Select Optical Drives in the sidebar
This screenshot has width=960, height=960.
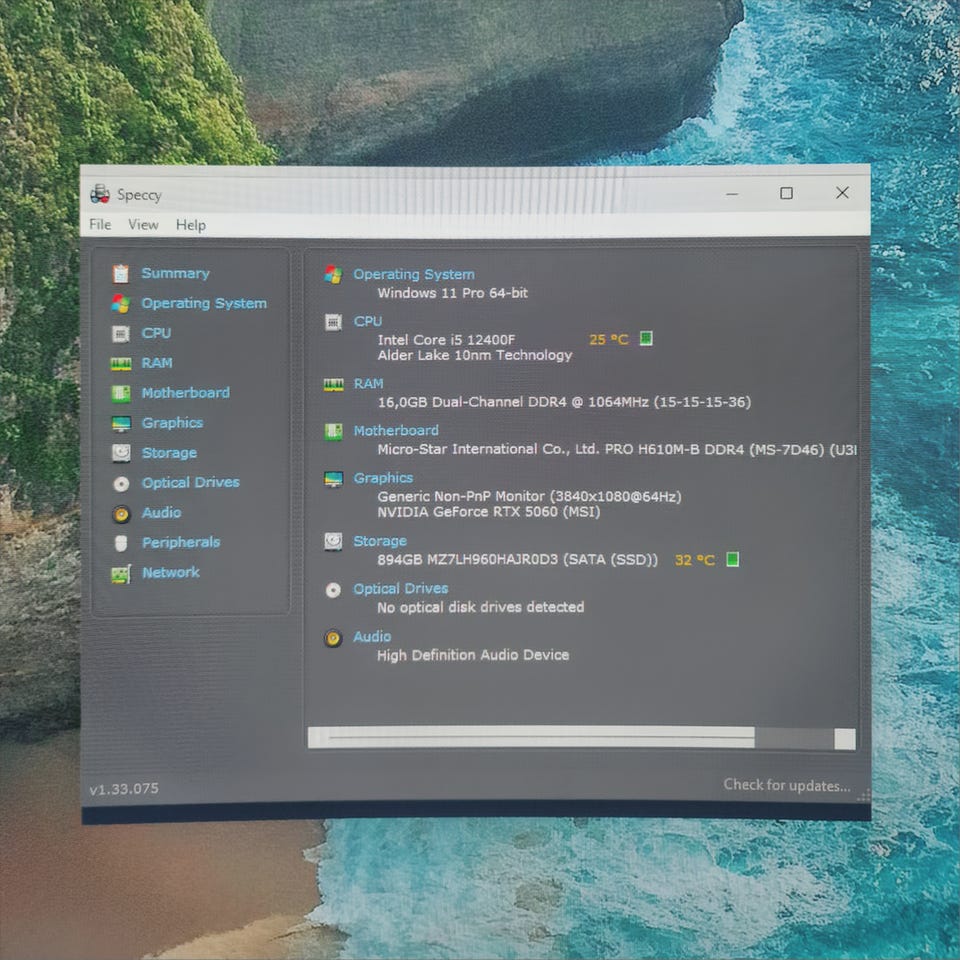pos(190,482)
